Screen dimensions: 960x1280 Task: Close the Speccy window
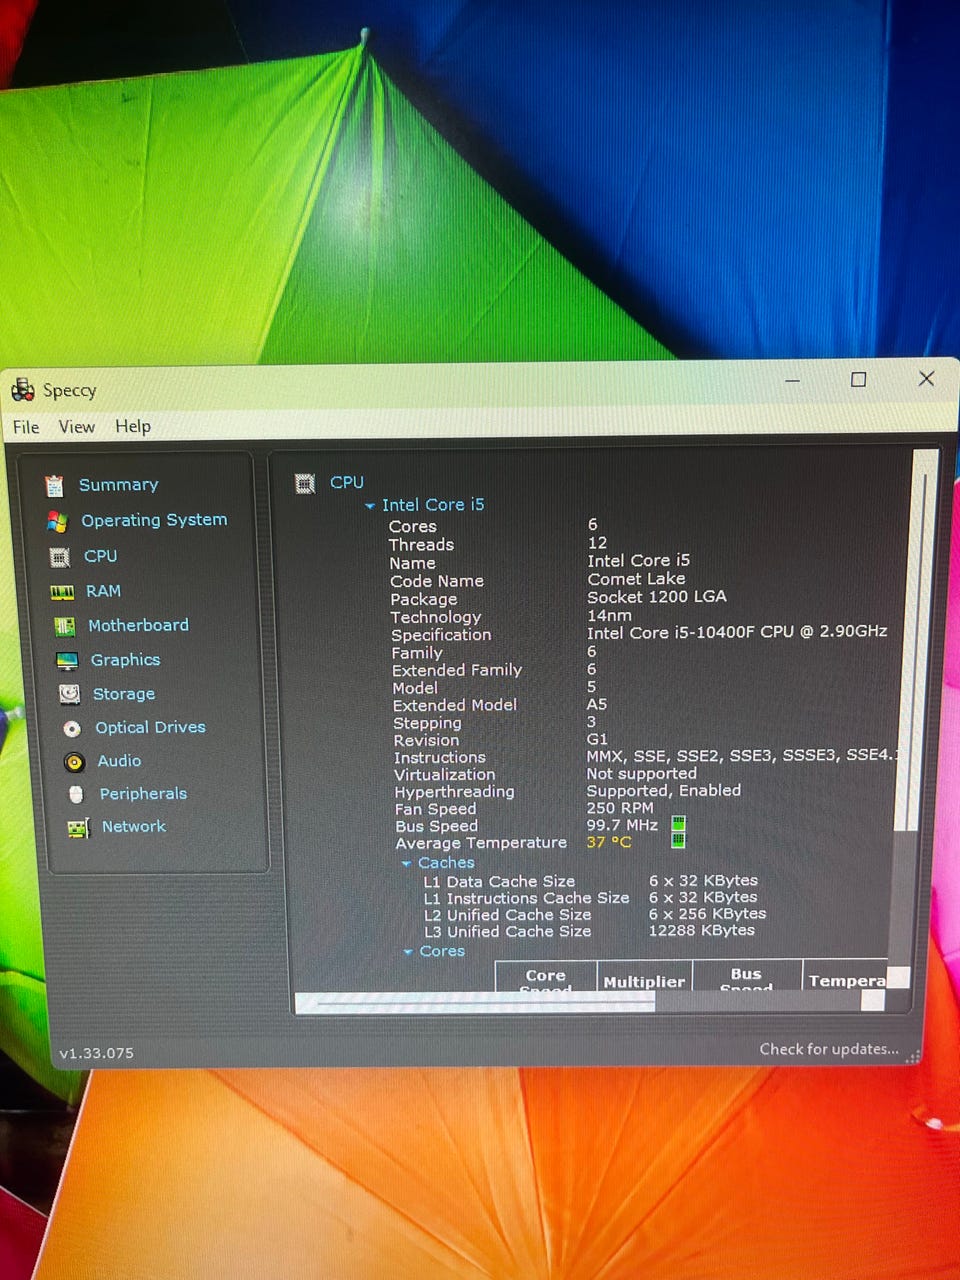[926, 379]
